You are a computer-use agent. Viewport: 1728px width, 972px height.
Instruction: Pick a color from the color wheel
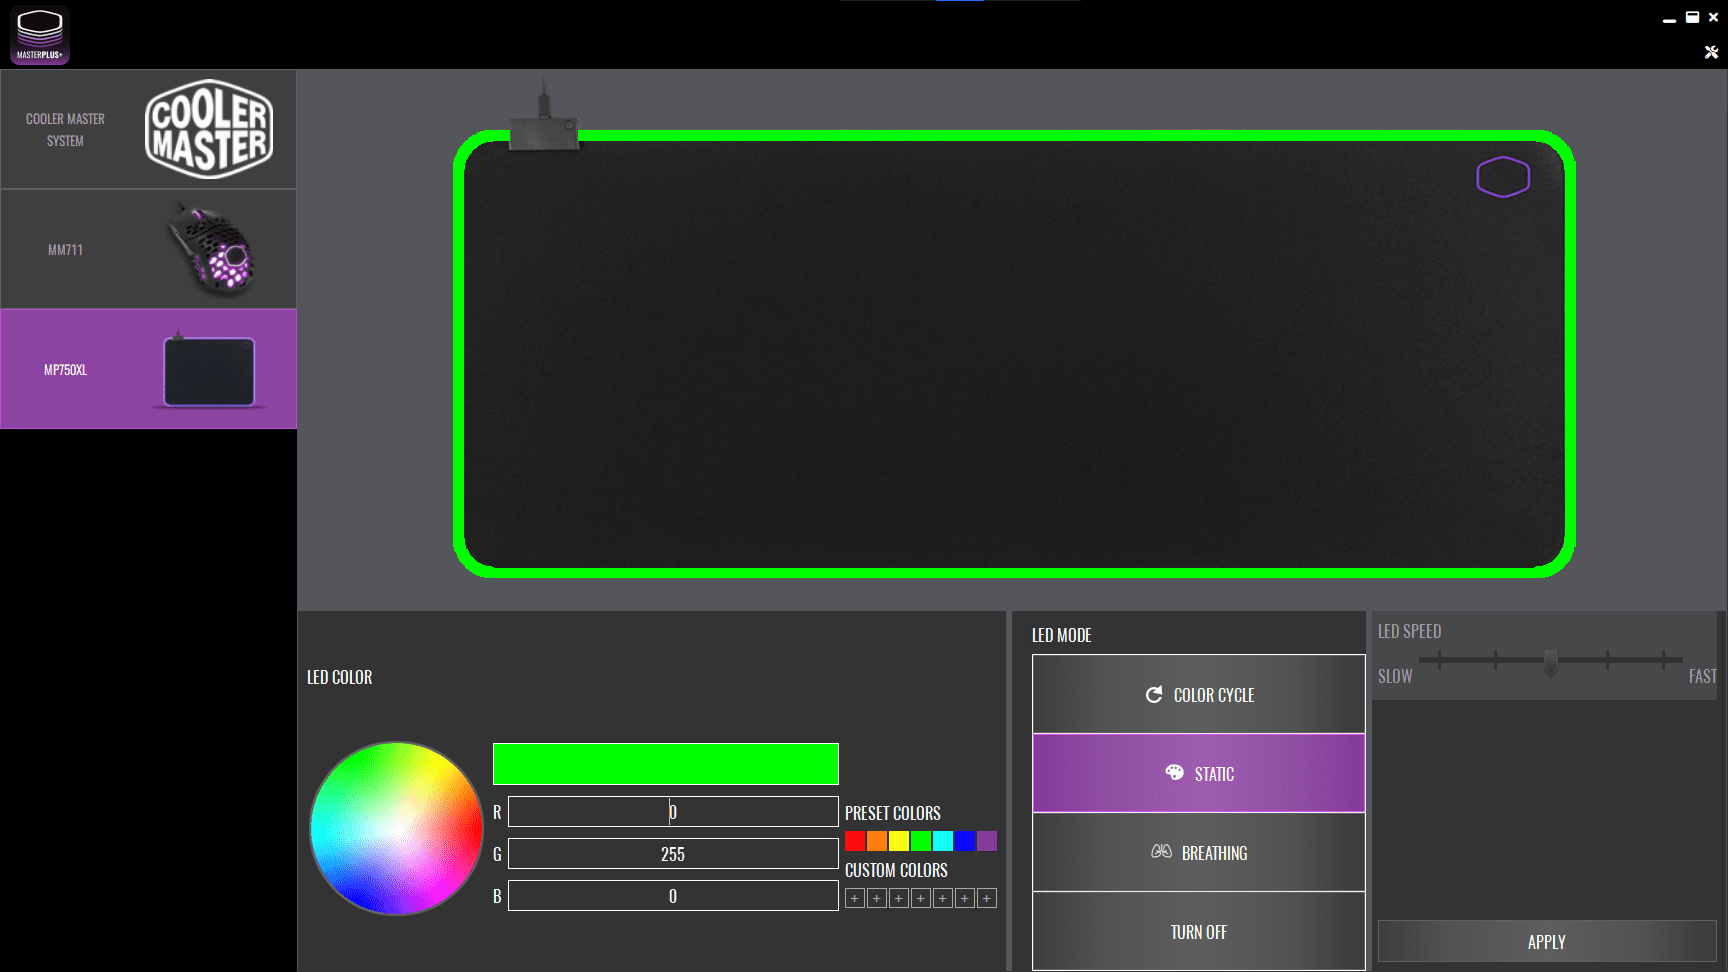pyautogui.click(x=396, y=828)
